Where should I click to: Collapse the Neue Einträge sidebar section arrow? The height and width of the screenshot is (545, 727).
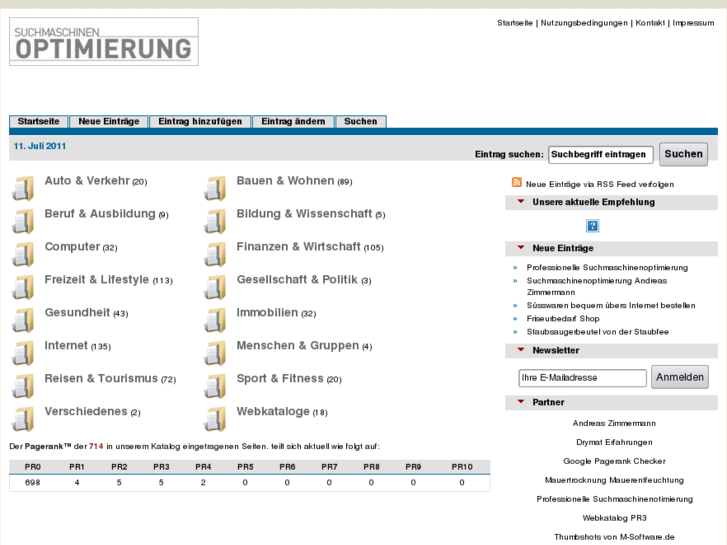[521, 248]
